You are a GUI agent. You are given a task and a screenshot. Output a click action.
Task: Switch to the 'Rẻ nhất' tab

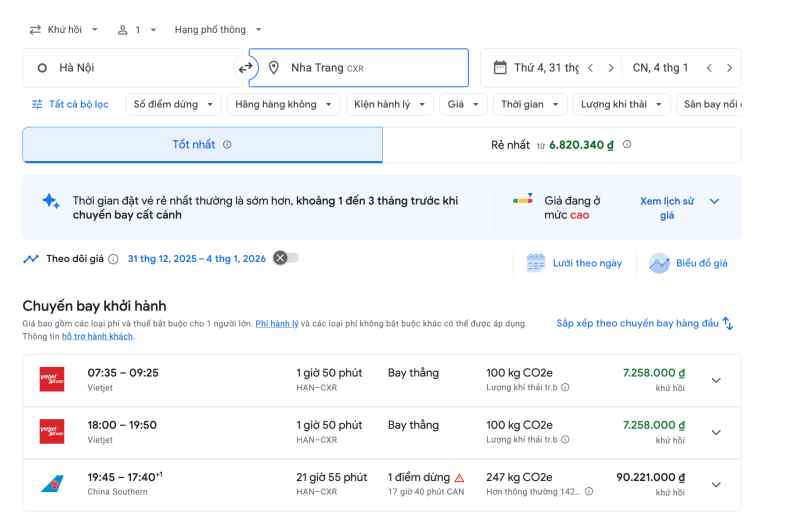coord(561,145)
